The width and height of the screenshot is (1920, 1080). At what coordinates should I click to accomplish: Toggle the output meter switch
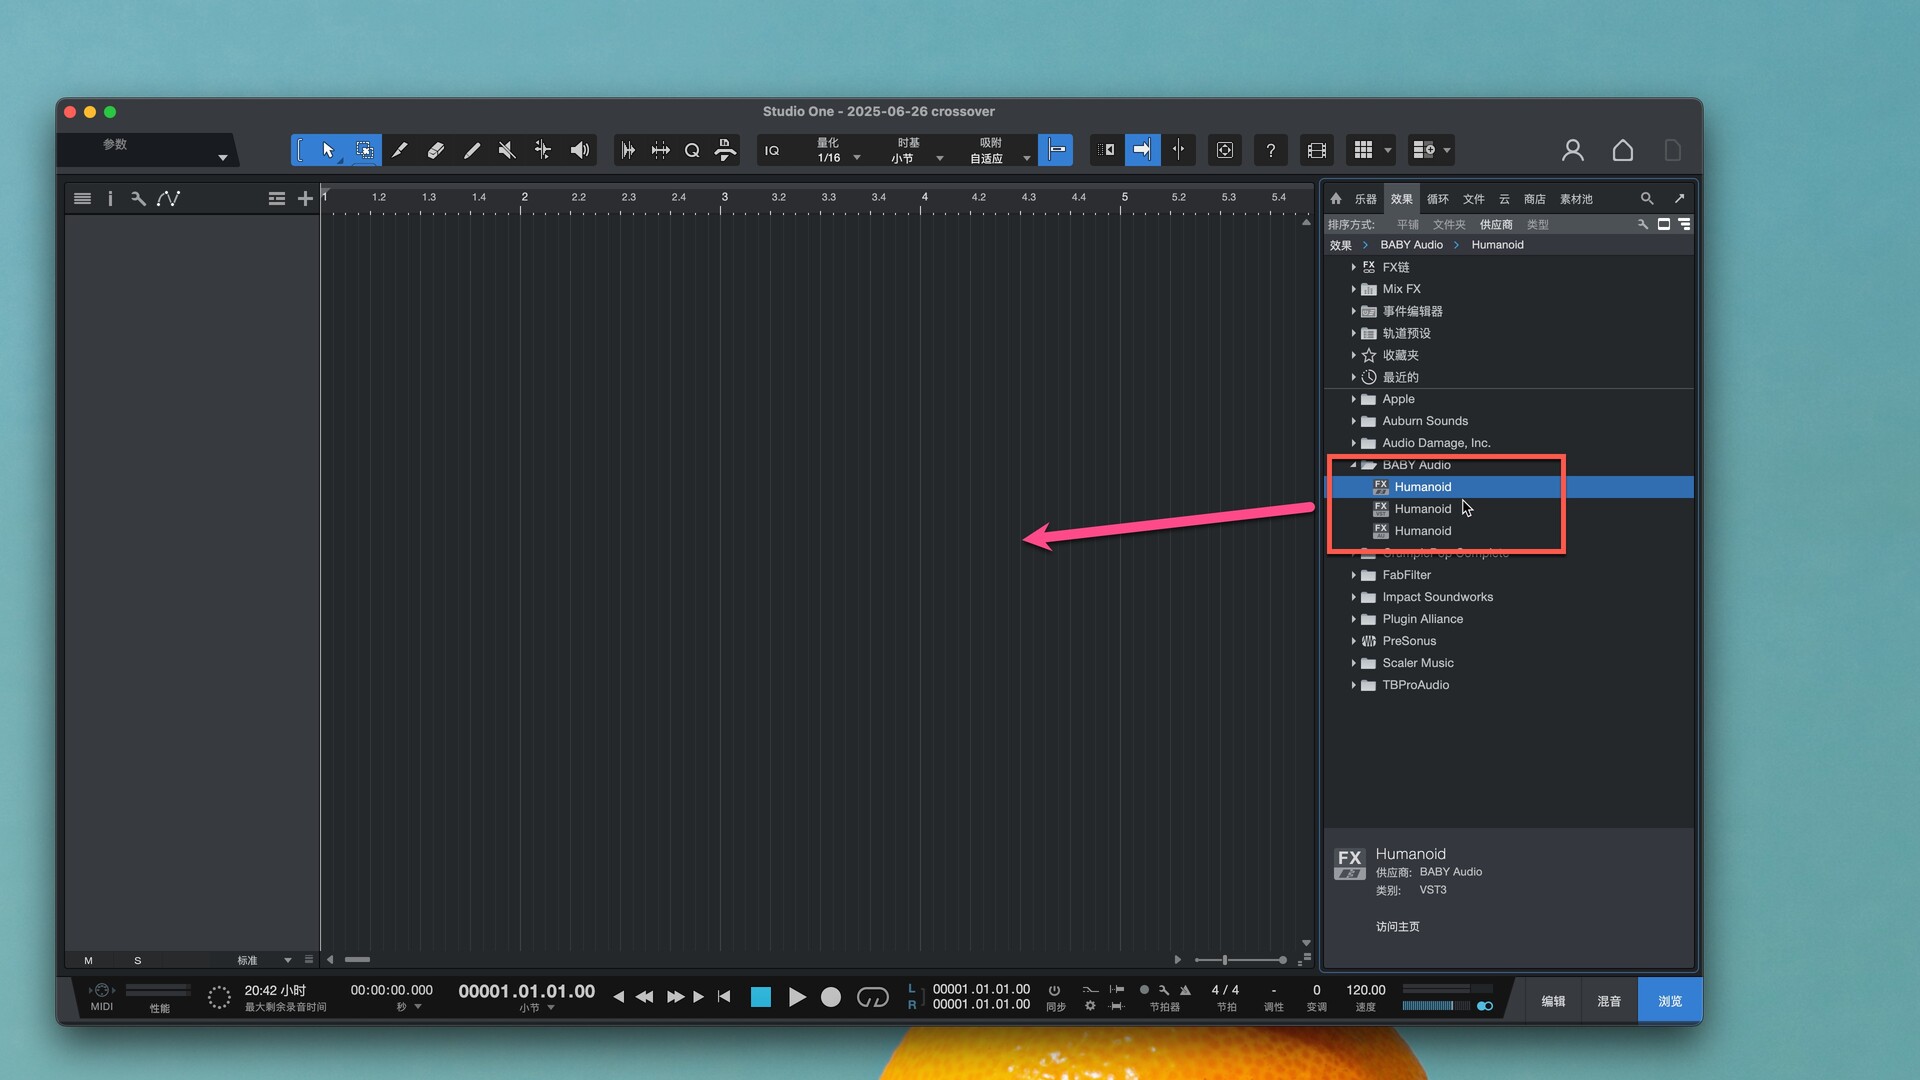pyautogui.click(x=1485, y=1006)
